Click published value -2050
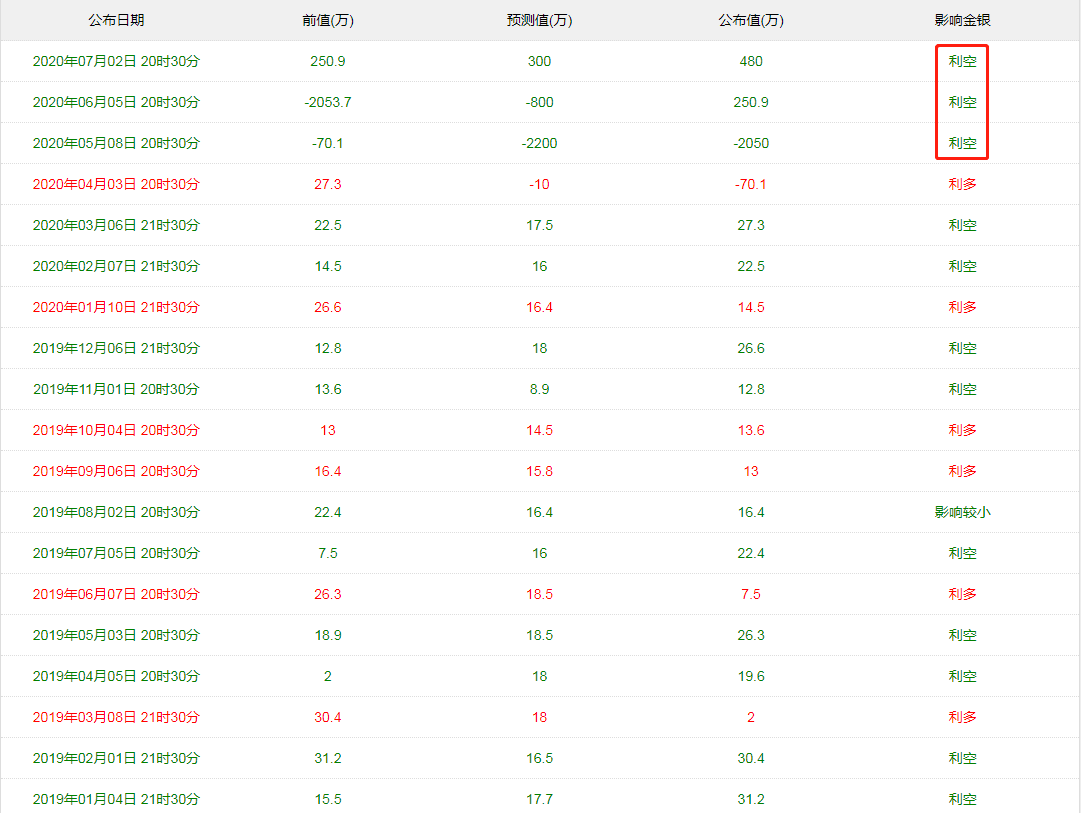 coord(751,143)
